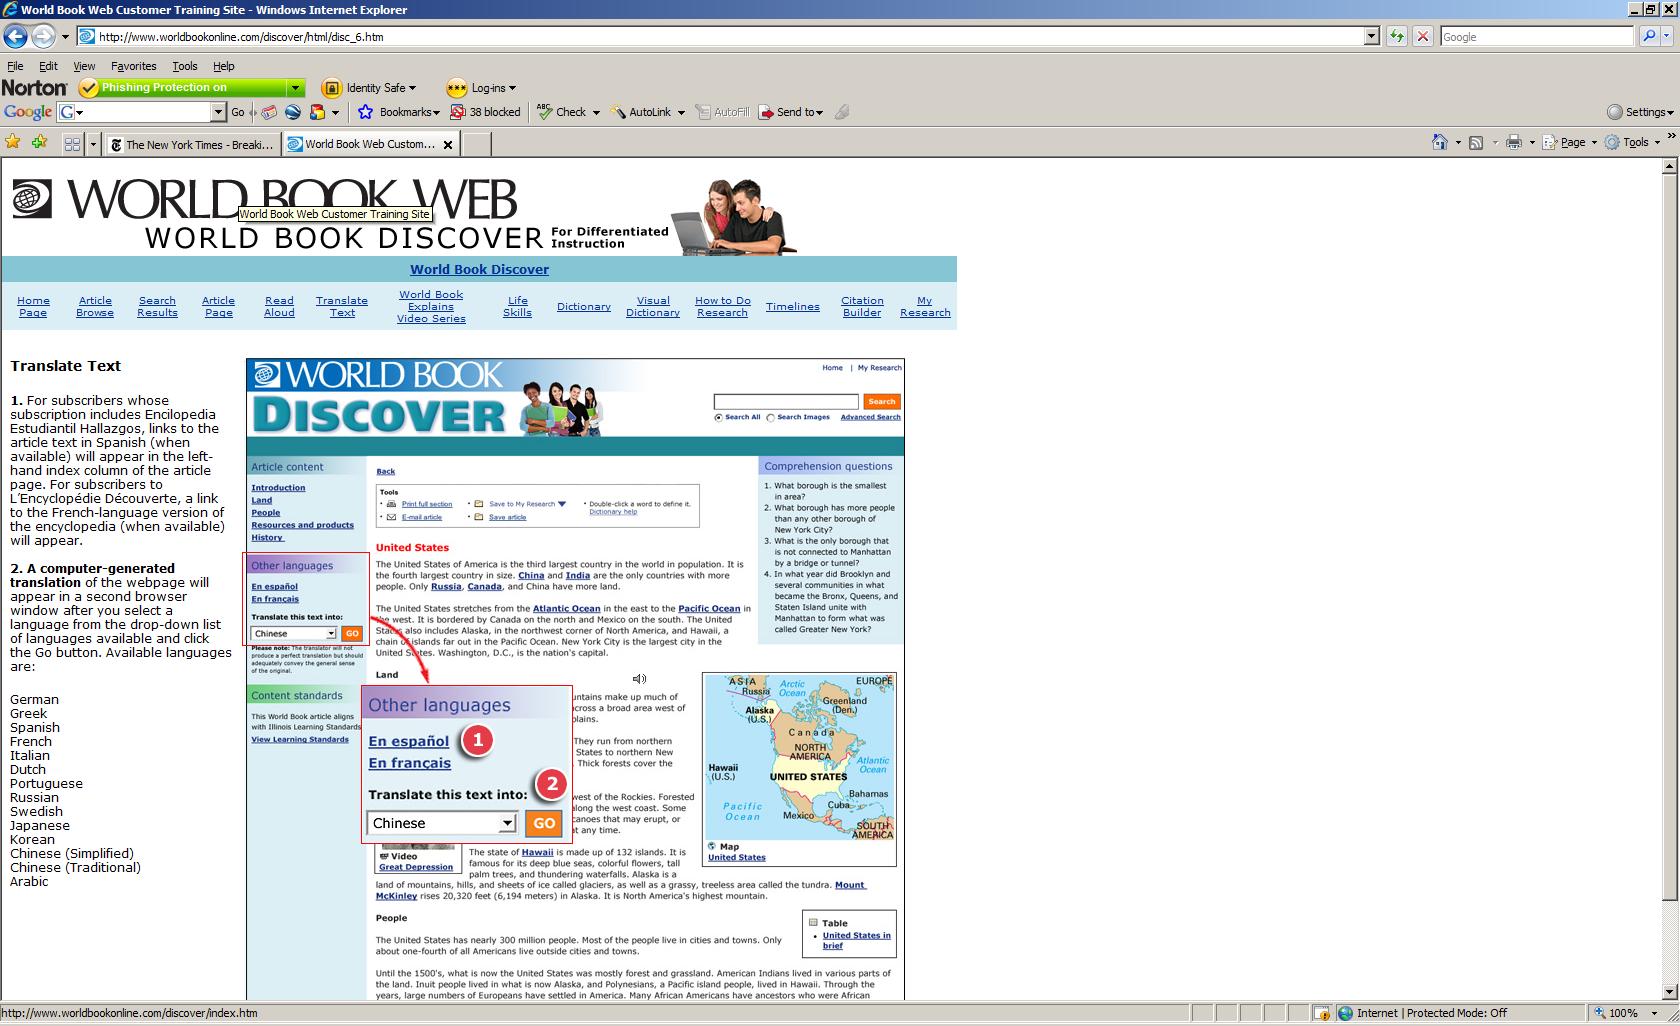The height and width of the screenshot is (1026, 1680).
Task: Open the Translate Text link
Action: (342, 306)
